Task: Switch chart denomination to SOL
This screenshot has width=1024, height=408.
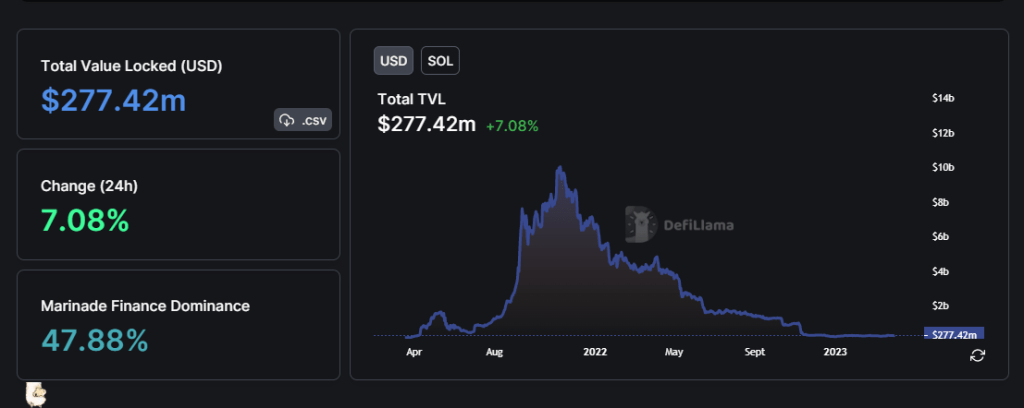Action: point(440,61)
